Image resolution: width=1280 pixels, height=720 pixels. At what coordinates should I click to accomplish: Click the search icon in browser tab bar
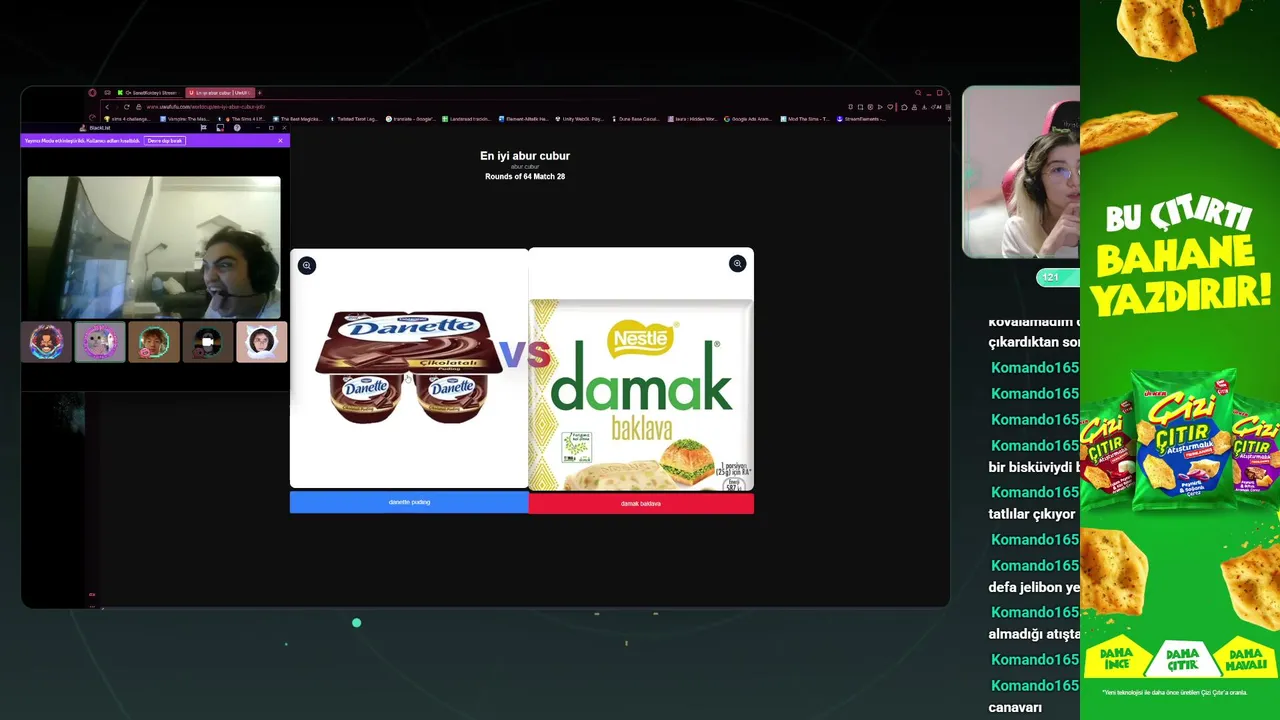918,93
